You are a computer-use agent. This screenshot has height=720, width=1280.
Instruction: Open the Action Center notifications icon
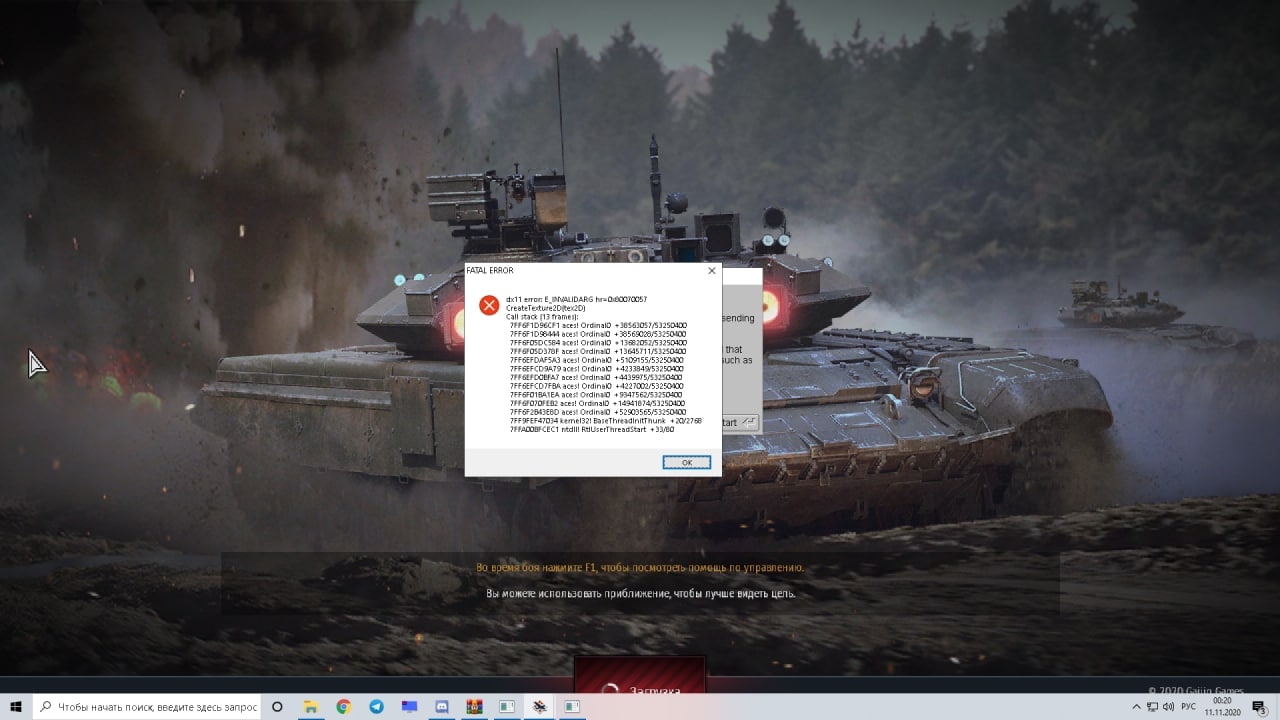[x=1258, y=706]
